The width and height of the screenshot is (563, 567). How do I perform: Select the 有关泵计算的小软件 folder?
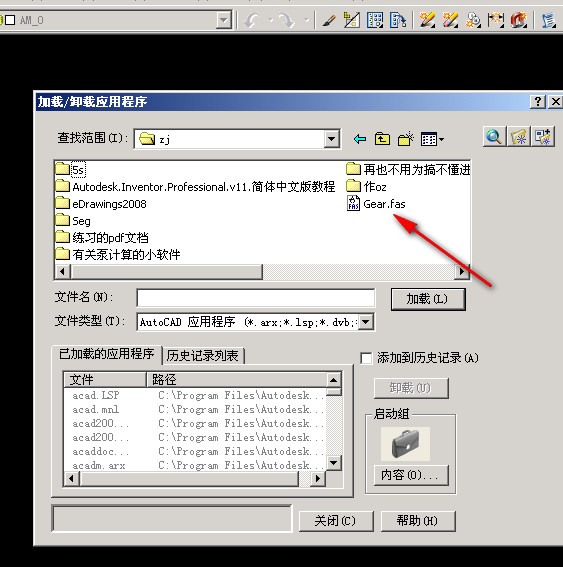118,255
